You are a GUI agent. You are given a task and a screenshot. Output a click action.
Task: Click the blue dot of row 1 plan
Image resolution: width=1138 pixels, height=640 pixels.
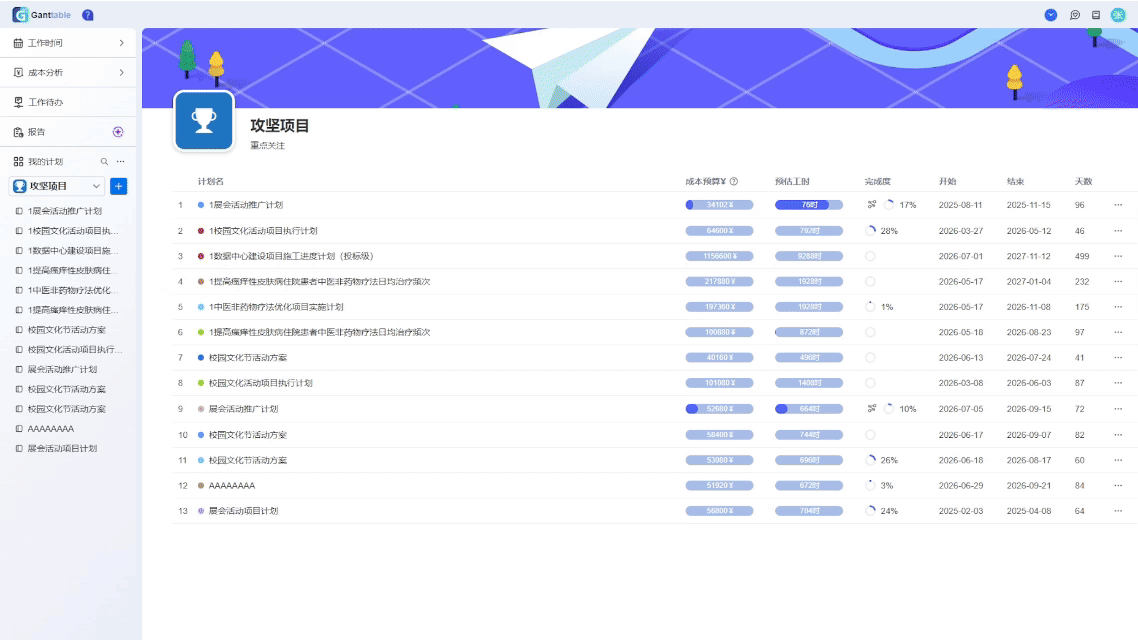pos(201,205)
